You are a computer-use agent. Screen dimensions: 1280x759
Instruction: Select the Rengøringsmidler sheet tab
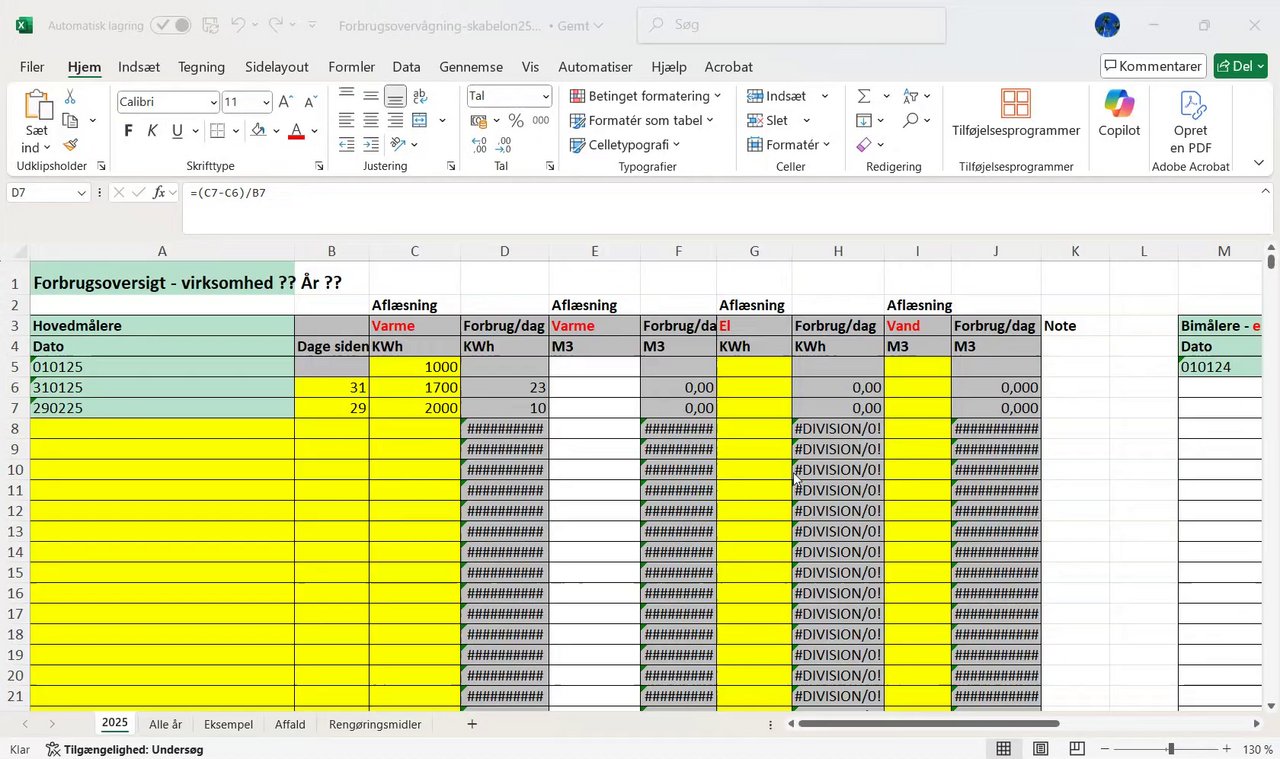(x=375, y=724)
